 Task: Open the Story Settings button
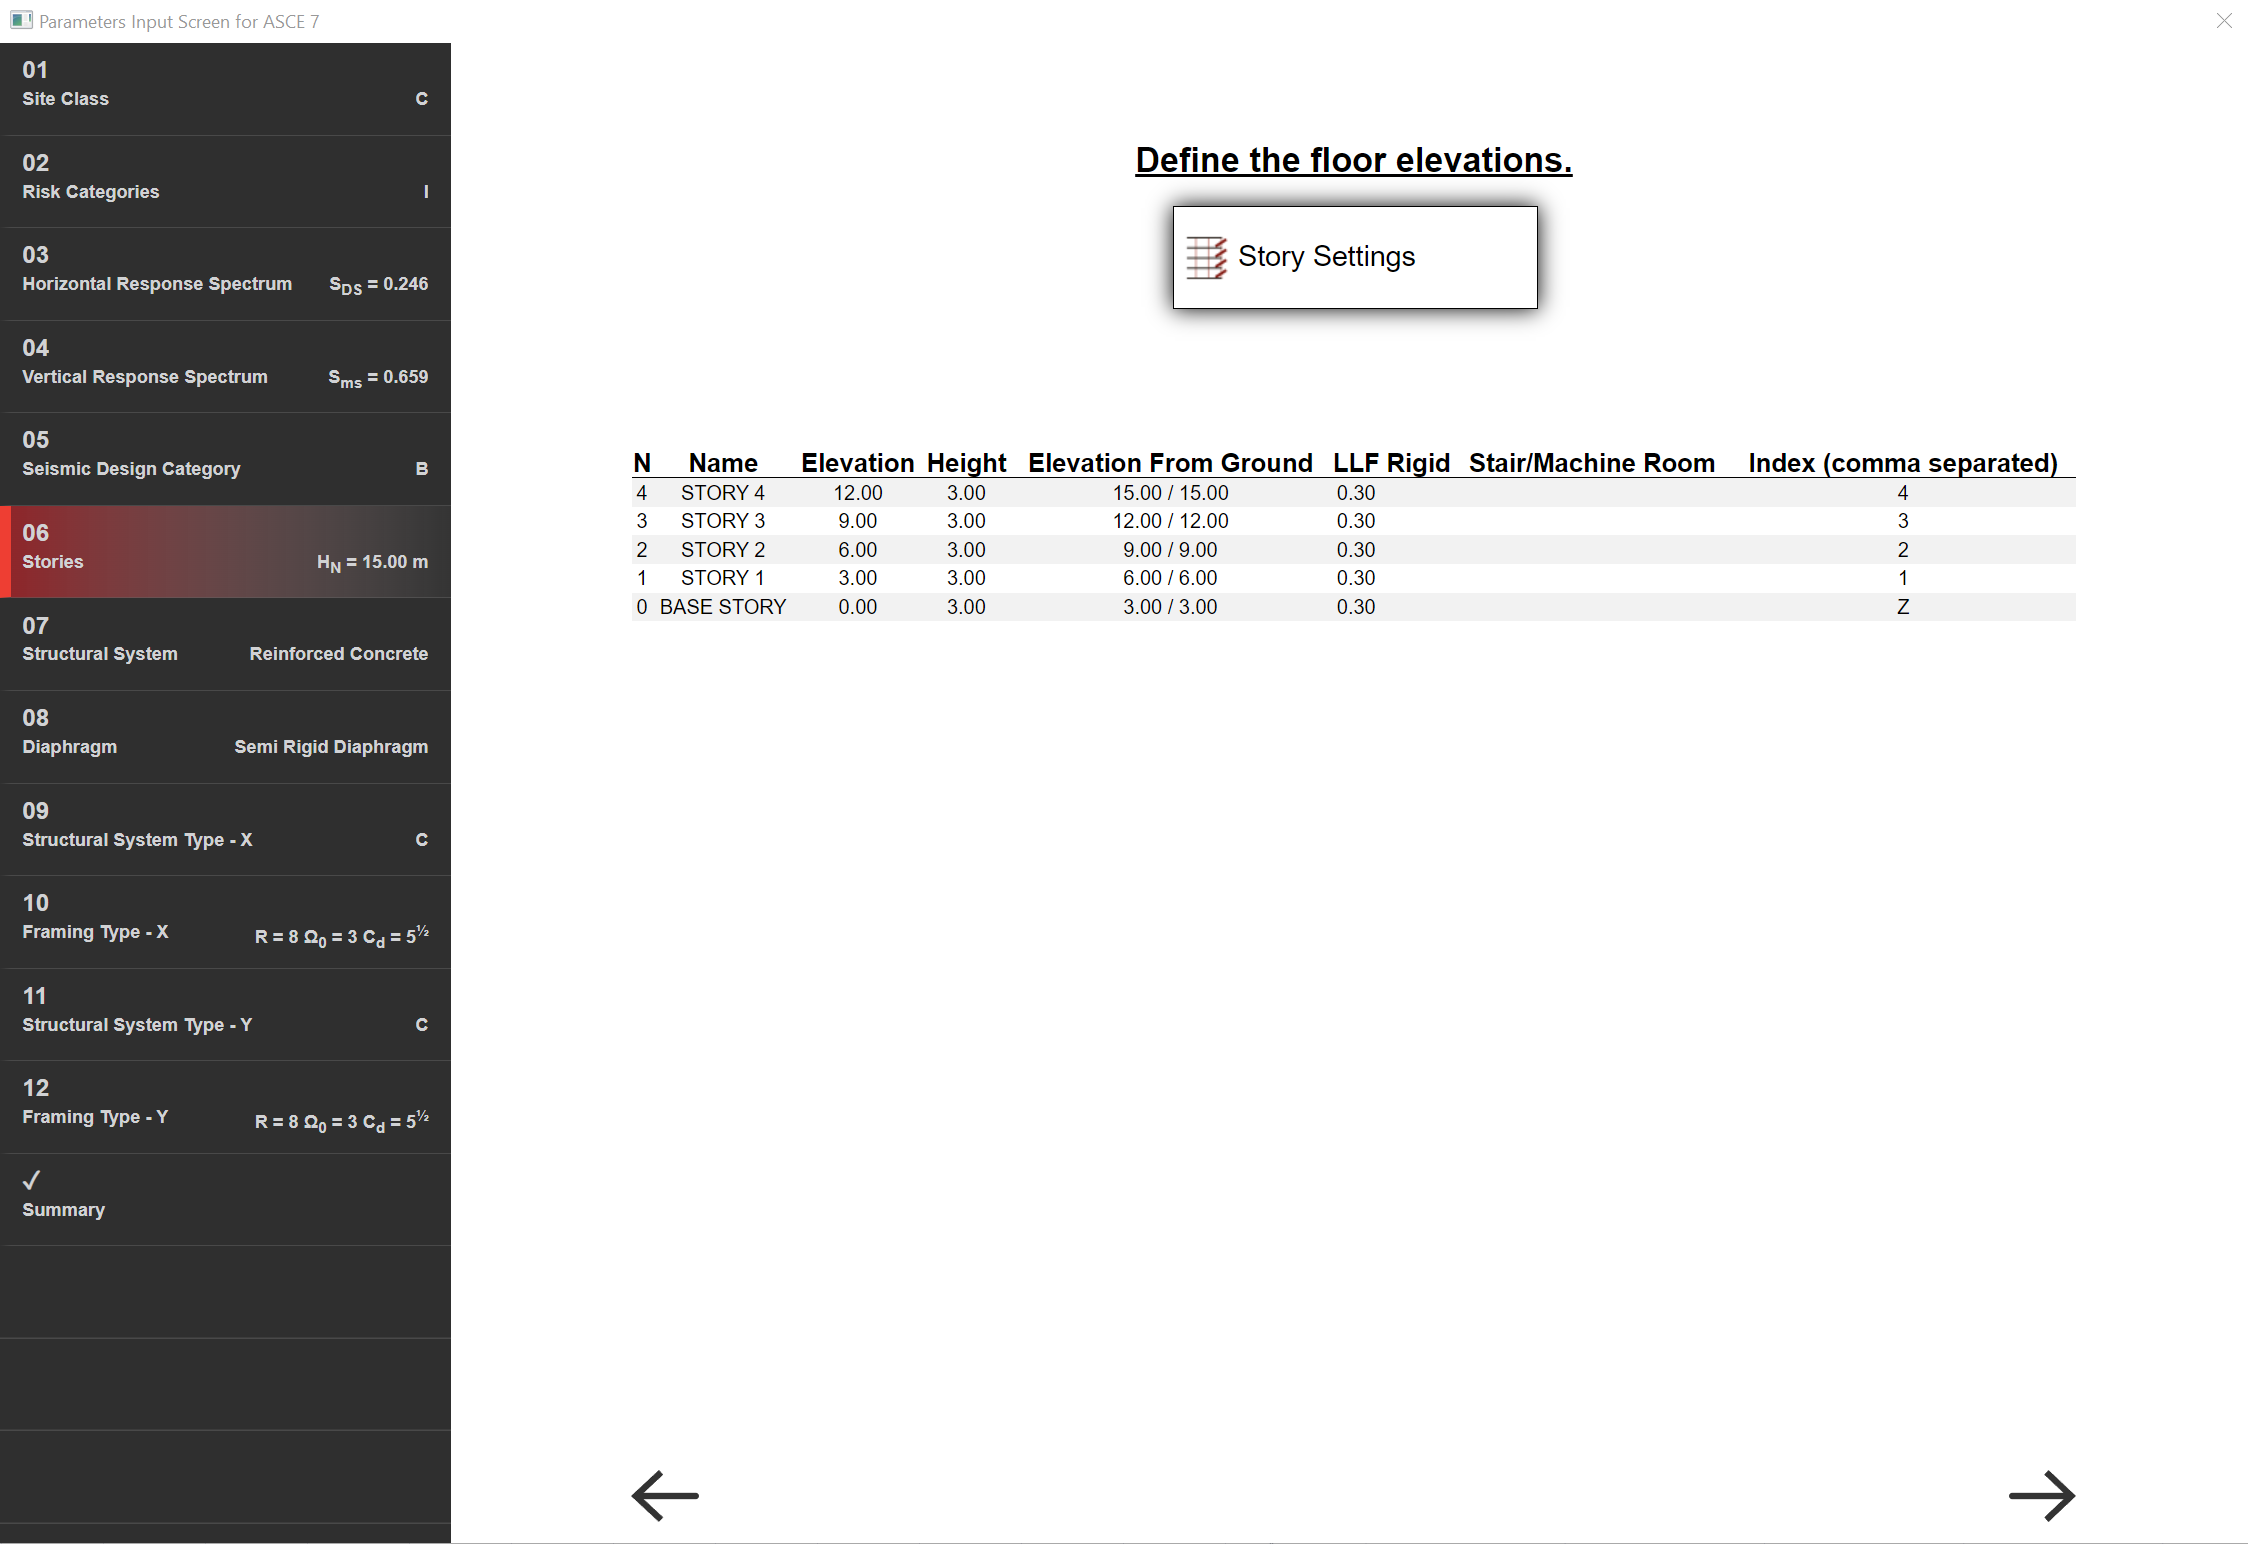click(x=1354, y=257)
